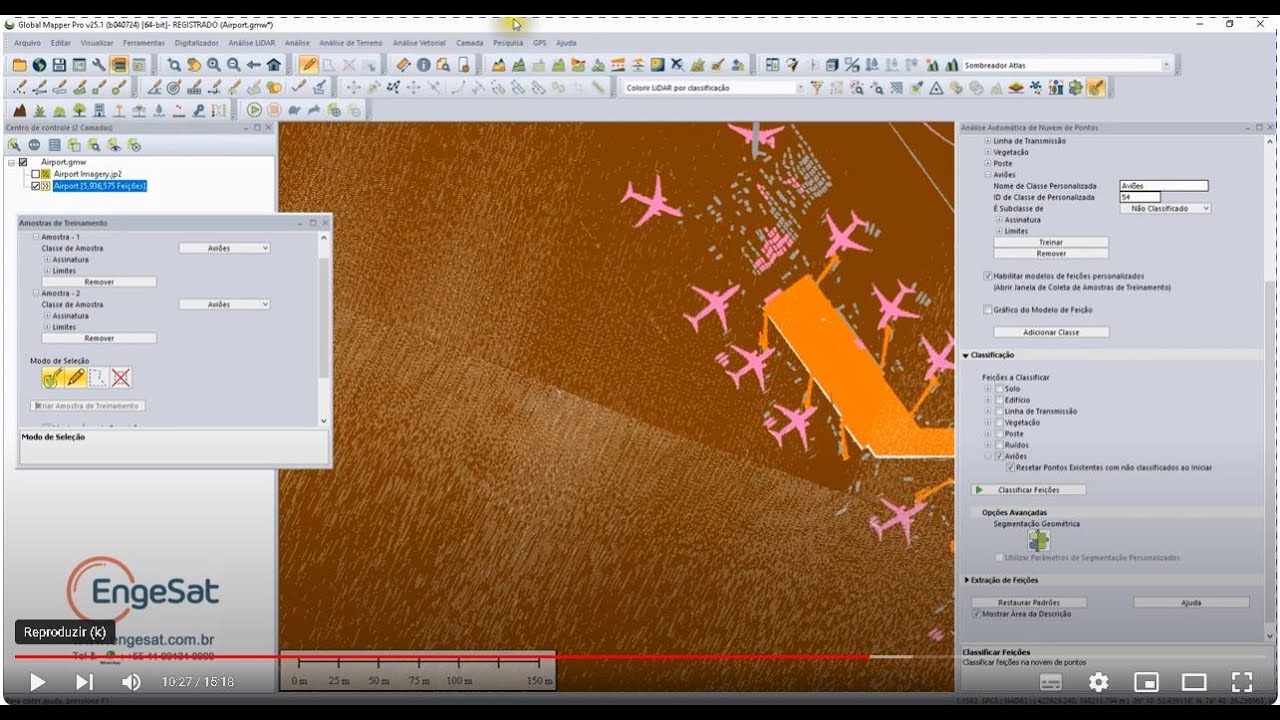Click the Classificar Feições button
1280x720 pixels.
click(1029, 490)
